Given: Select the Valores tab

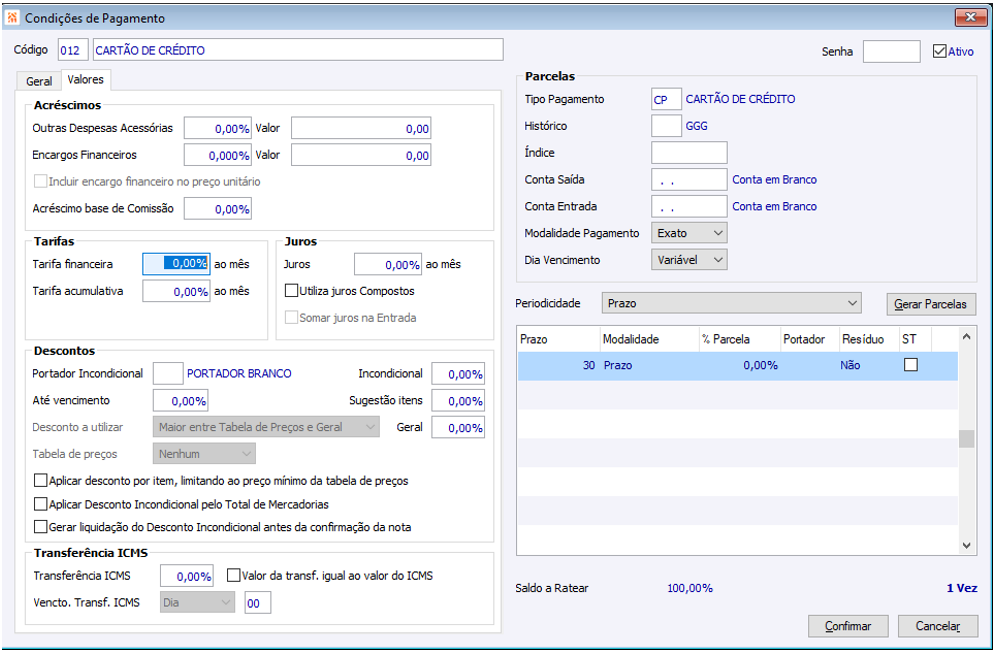Looking at the screenshot, I should click(x=85, y=80).
